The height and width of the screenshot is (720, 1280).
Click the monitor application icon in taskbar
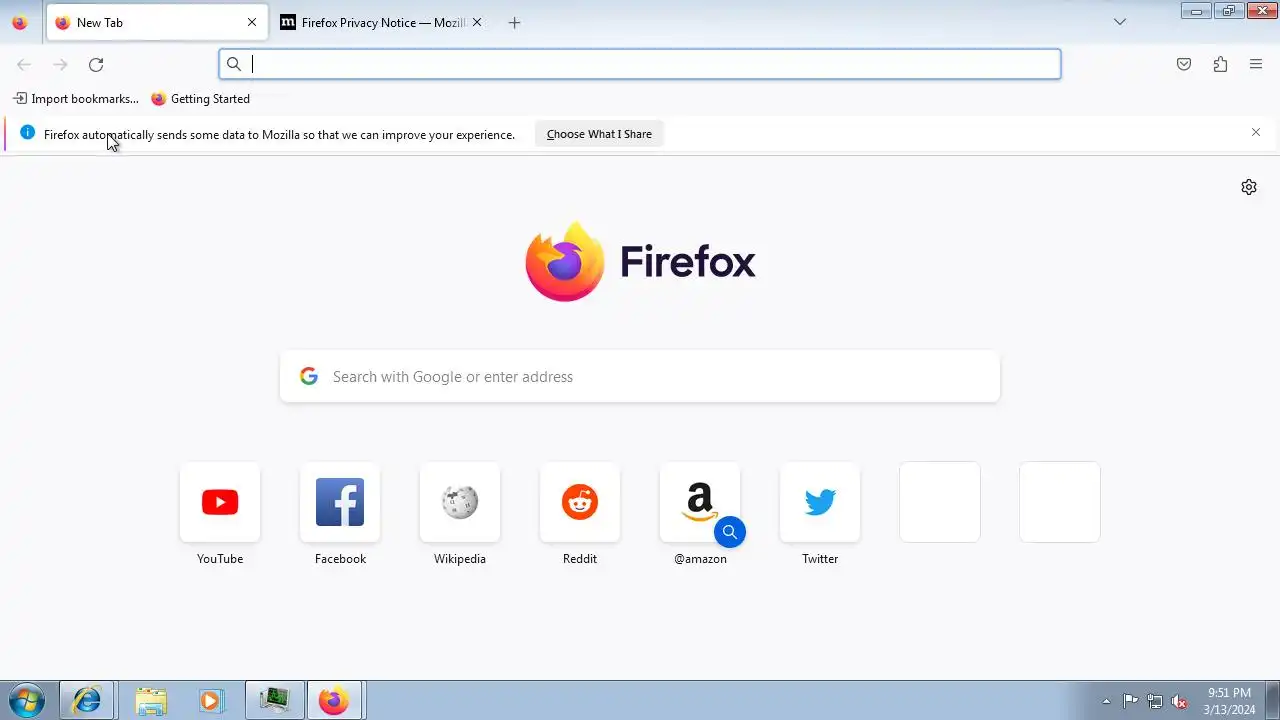click(274, 701)
